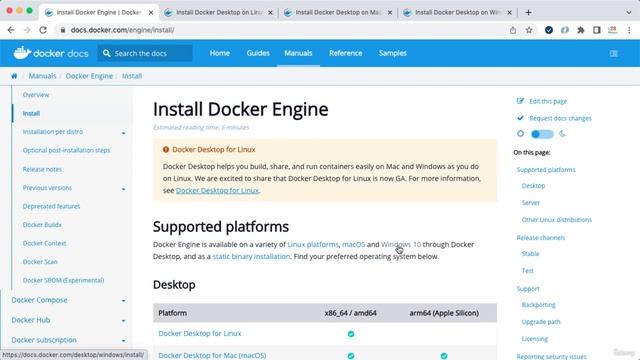The width and height of the screenshot is (640, 360).
Task: Switch to the Install Docker Desktop on Windows tab
Action: point(458,13)
